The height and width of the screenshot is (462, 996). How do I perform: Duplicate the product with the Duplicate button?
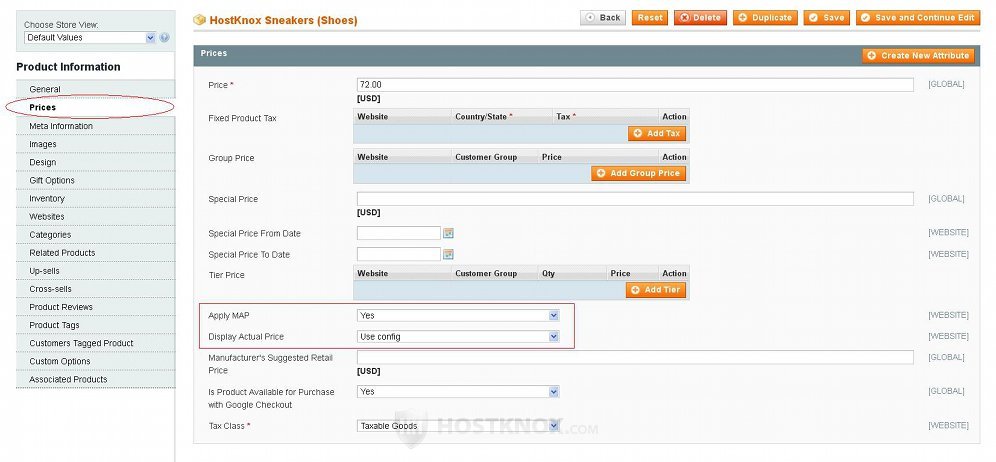coord(765,18)
